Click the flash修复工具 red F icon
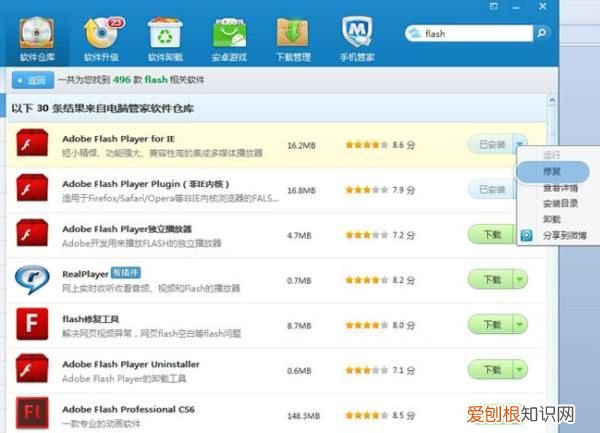 click(x=32, y=324)
